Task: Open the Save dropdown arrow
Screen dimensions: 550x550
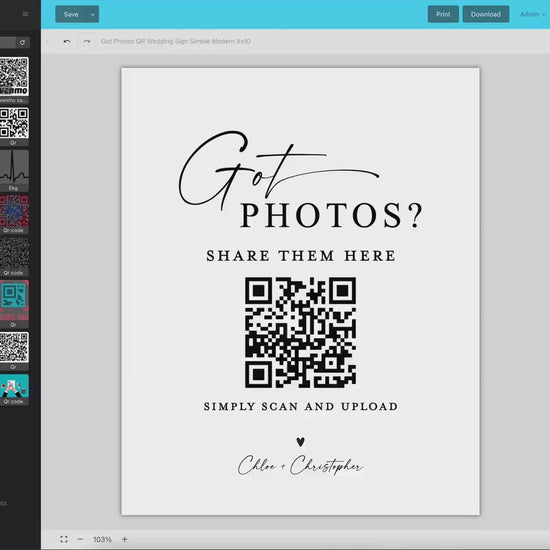Action: click(93, 14)
